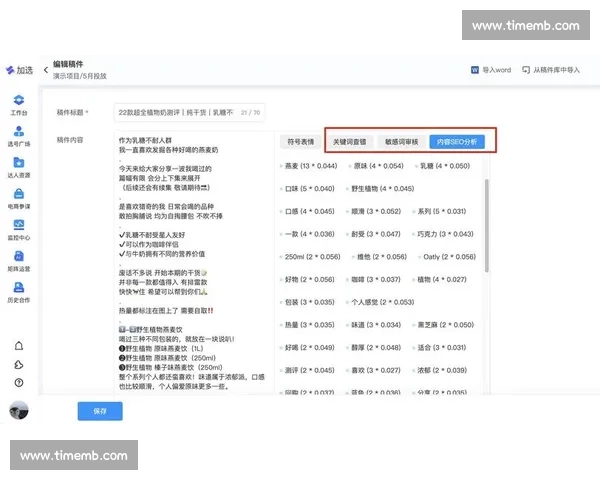Screen dimensions: 600x480
Task: Click keyword 测评 (2 * 0.045)
Action: [x=310, y=370]
